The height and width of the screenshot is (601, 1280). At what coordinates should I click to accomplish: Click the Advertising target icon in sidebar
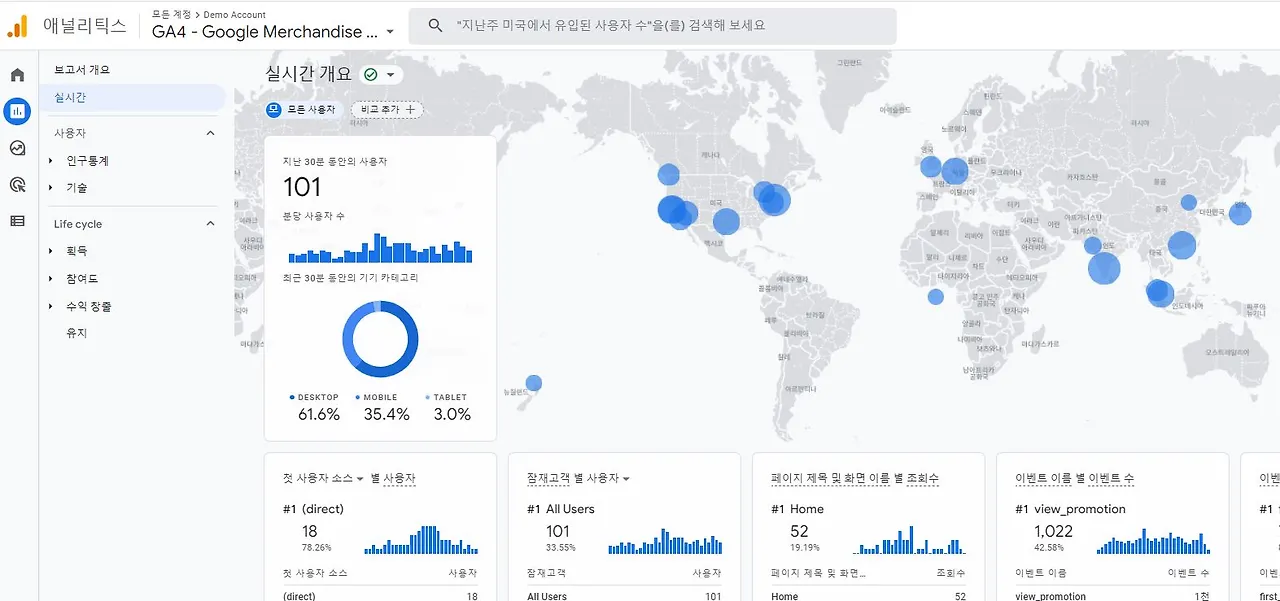[x=16, y=184]
